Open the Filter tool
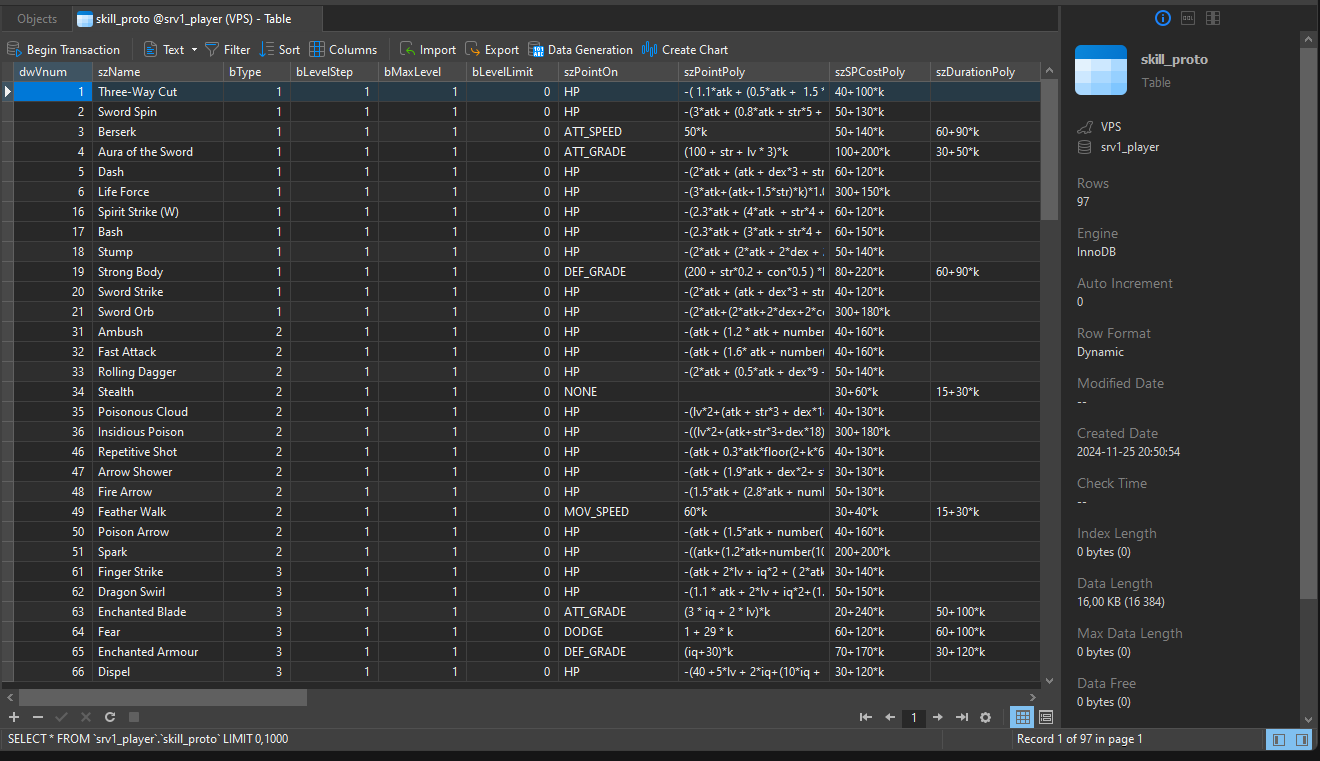1320x761 pixels. click(227, 49)
